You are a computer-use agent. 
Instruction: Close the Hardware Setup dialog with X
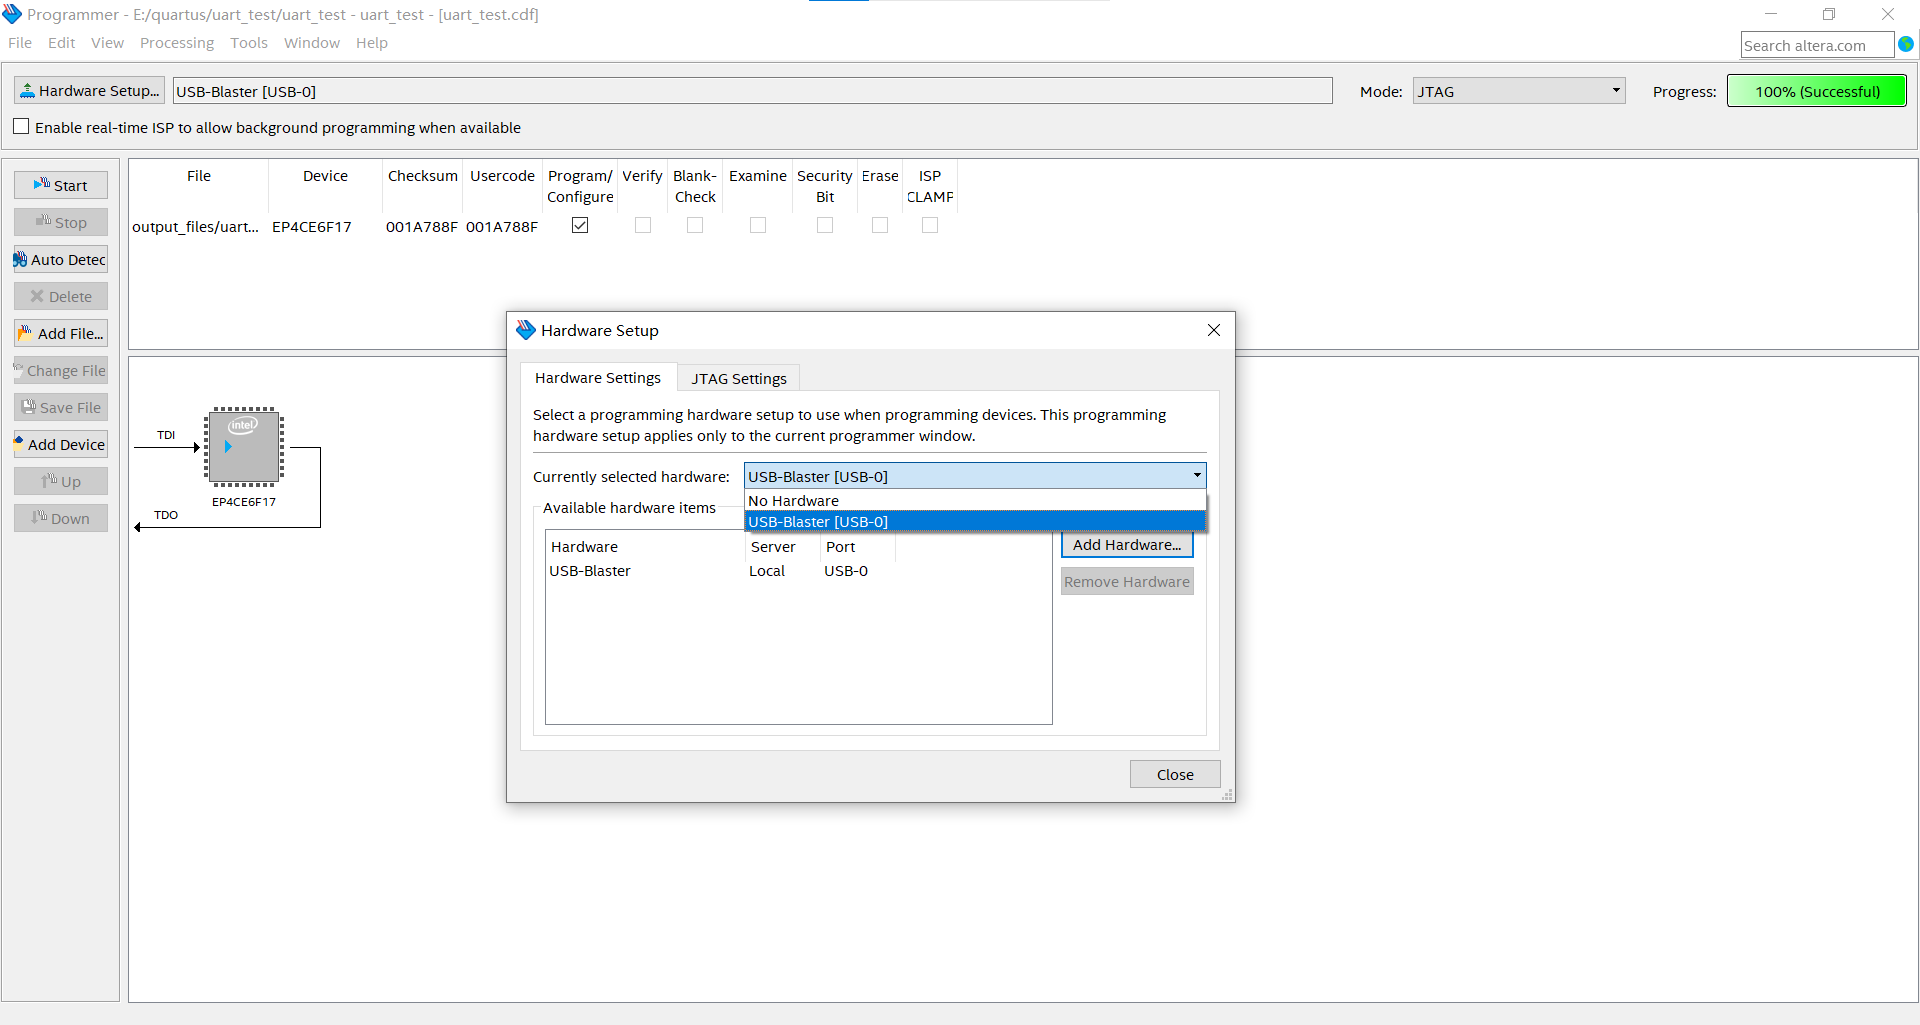tap(1213, 330)
